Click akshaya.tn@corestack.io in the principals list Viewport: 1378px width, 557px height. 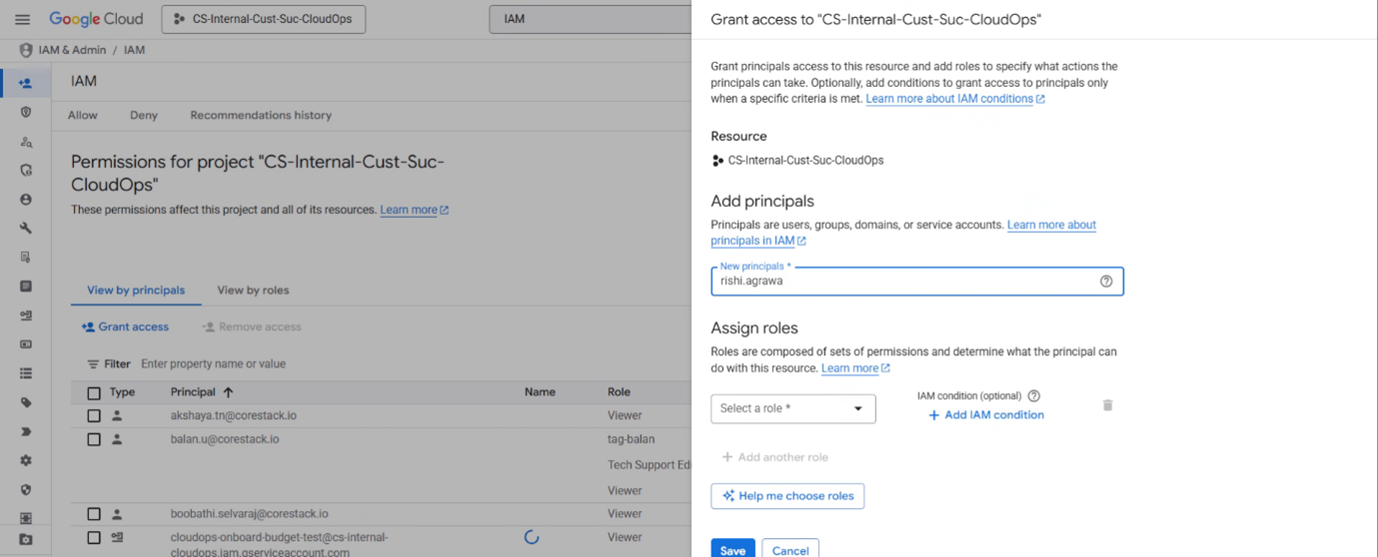pyautogui.click(x=233, y=415)
